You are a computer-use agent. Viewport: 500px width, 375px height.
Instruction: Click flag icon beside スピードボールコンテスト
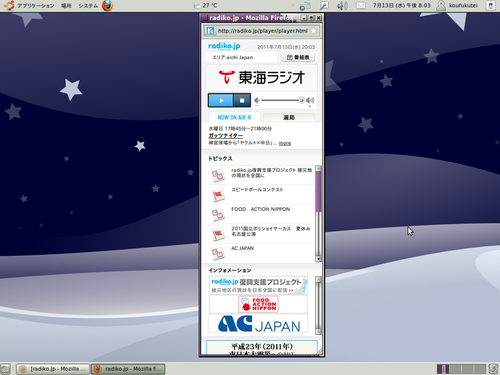click(x=218, y=195)
